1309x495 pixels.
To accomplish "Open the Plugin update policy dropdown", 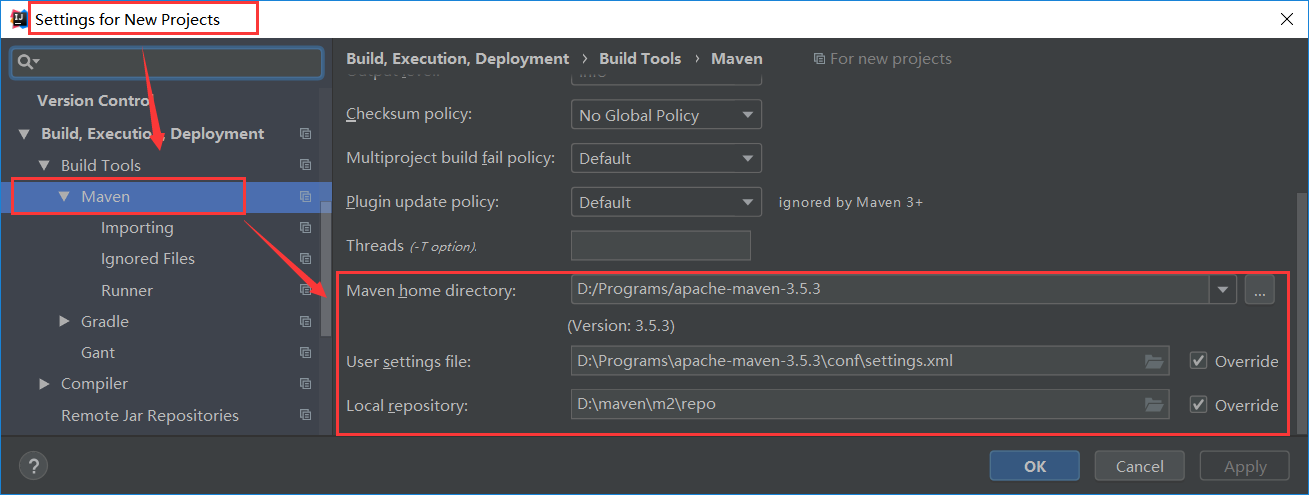I will [665, 202].
